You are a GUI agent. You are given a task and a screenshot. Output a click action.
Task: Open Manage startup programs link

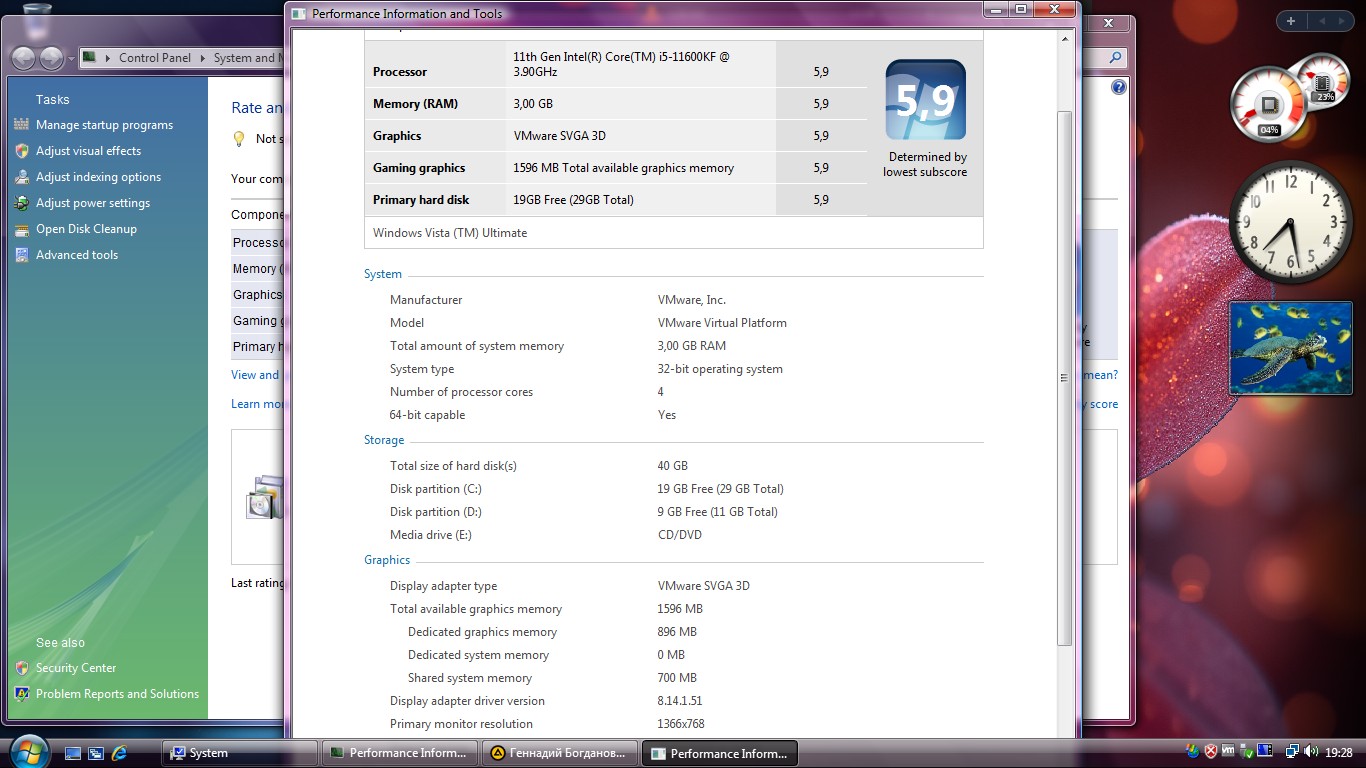pos(104,125)
